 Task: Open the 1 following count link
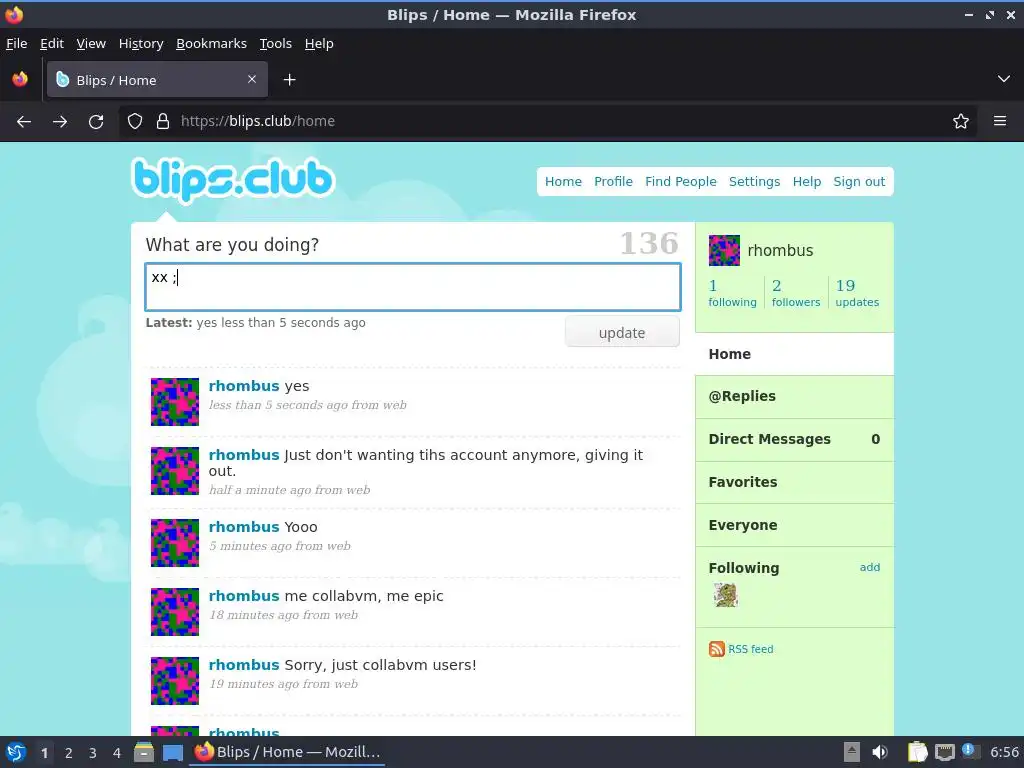coord(732,293)
